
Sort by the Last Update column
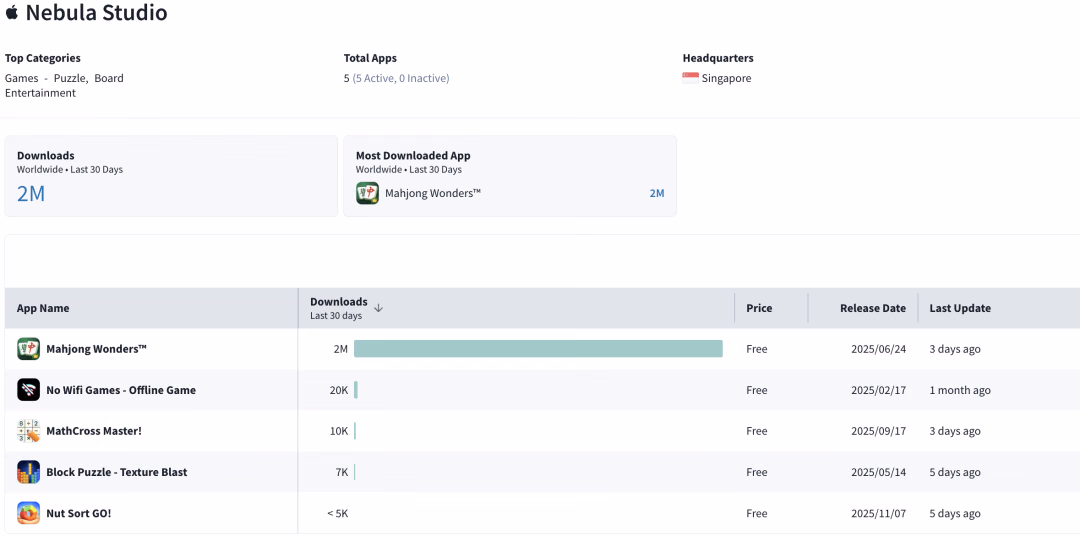coord(960,308)
